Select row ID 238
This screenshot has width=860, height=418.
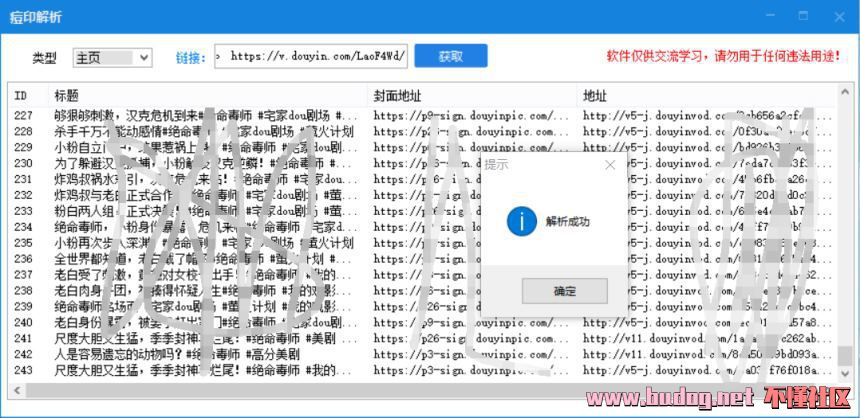(422, 291)
